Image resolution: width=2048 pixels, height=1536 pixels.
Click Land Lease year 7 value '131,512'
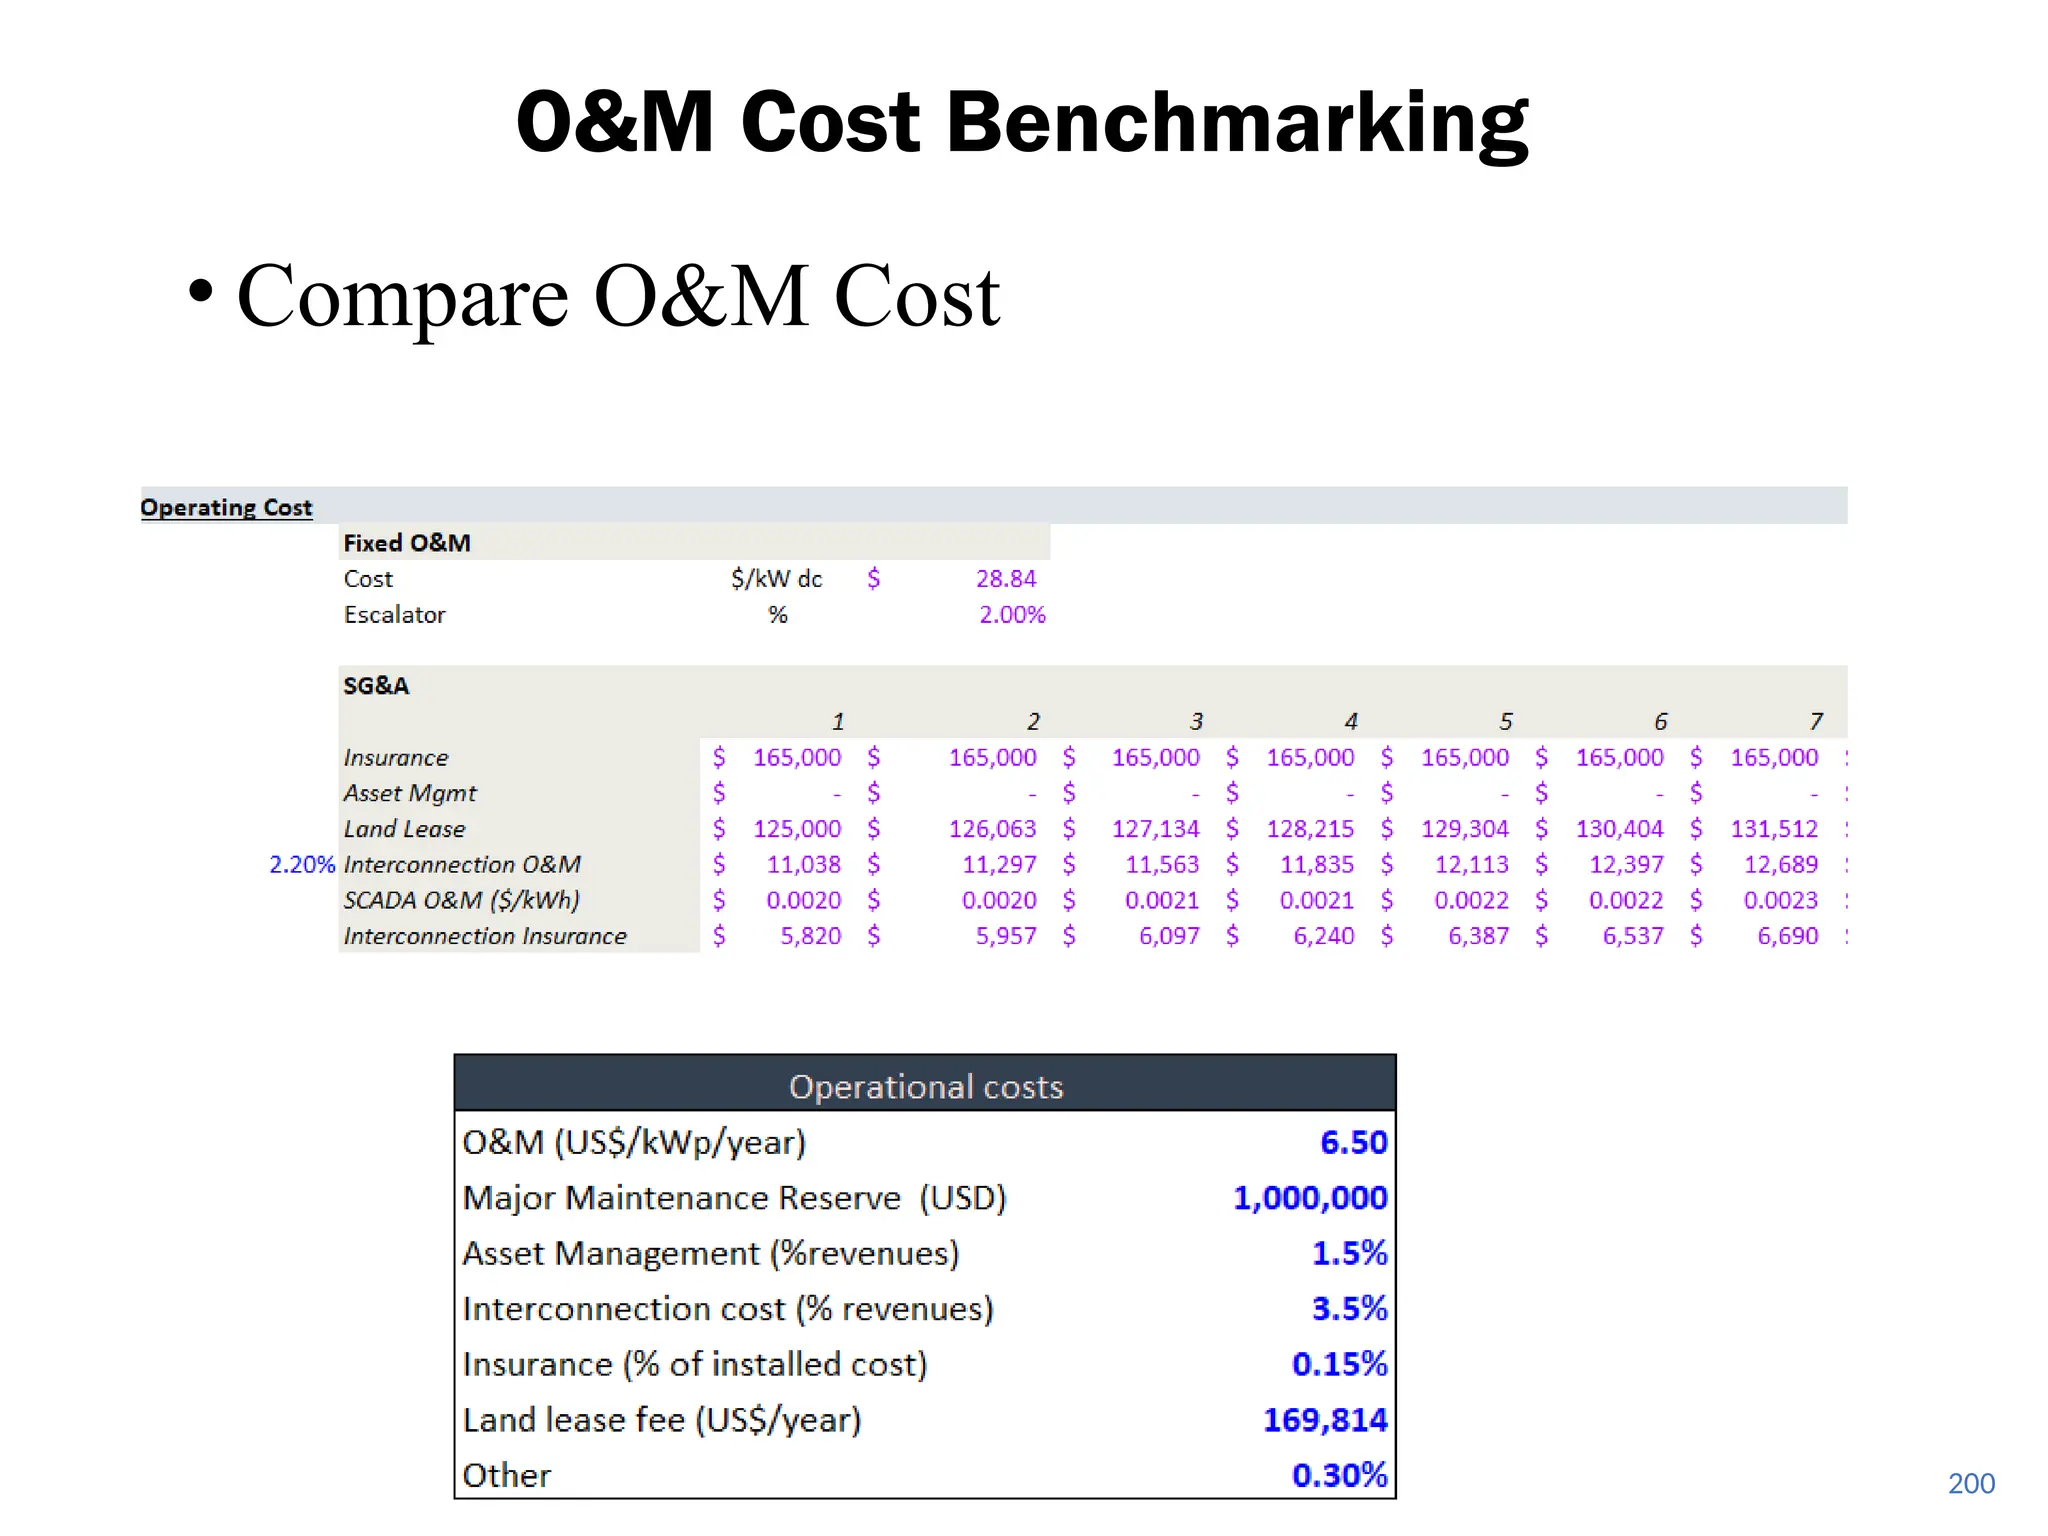pyautogui.click(x=1775, y=829)
